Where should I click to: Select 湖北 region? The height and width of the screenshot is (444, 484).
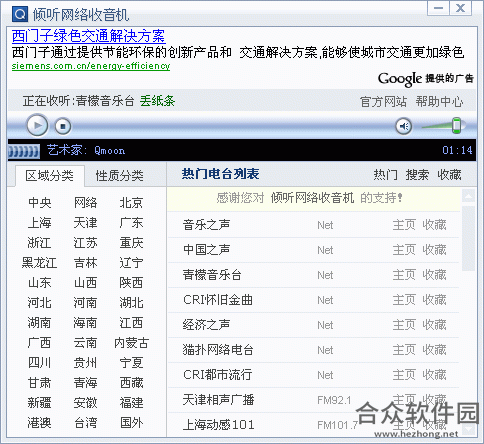click(131, 303)
